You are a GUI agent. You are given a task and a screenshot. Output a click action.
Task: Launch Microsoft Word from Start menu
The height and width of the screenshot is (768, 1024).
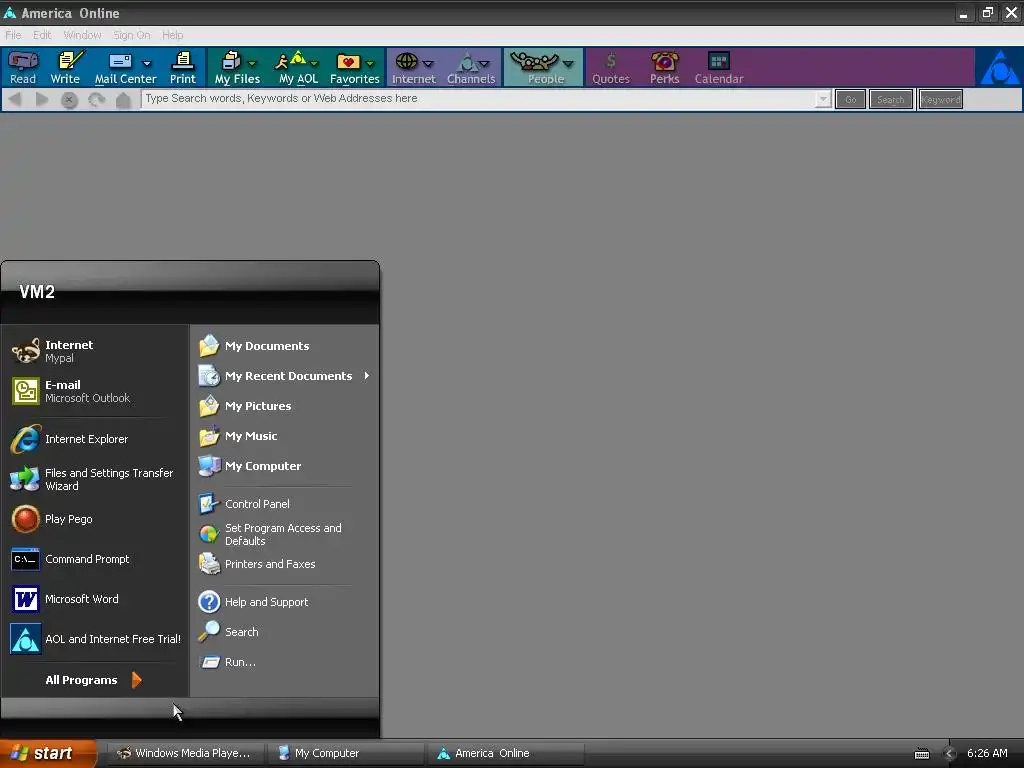[97, 599]
